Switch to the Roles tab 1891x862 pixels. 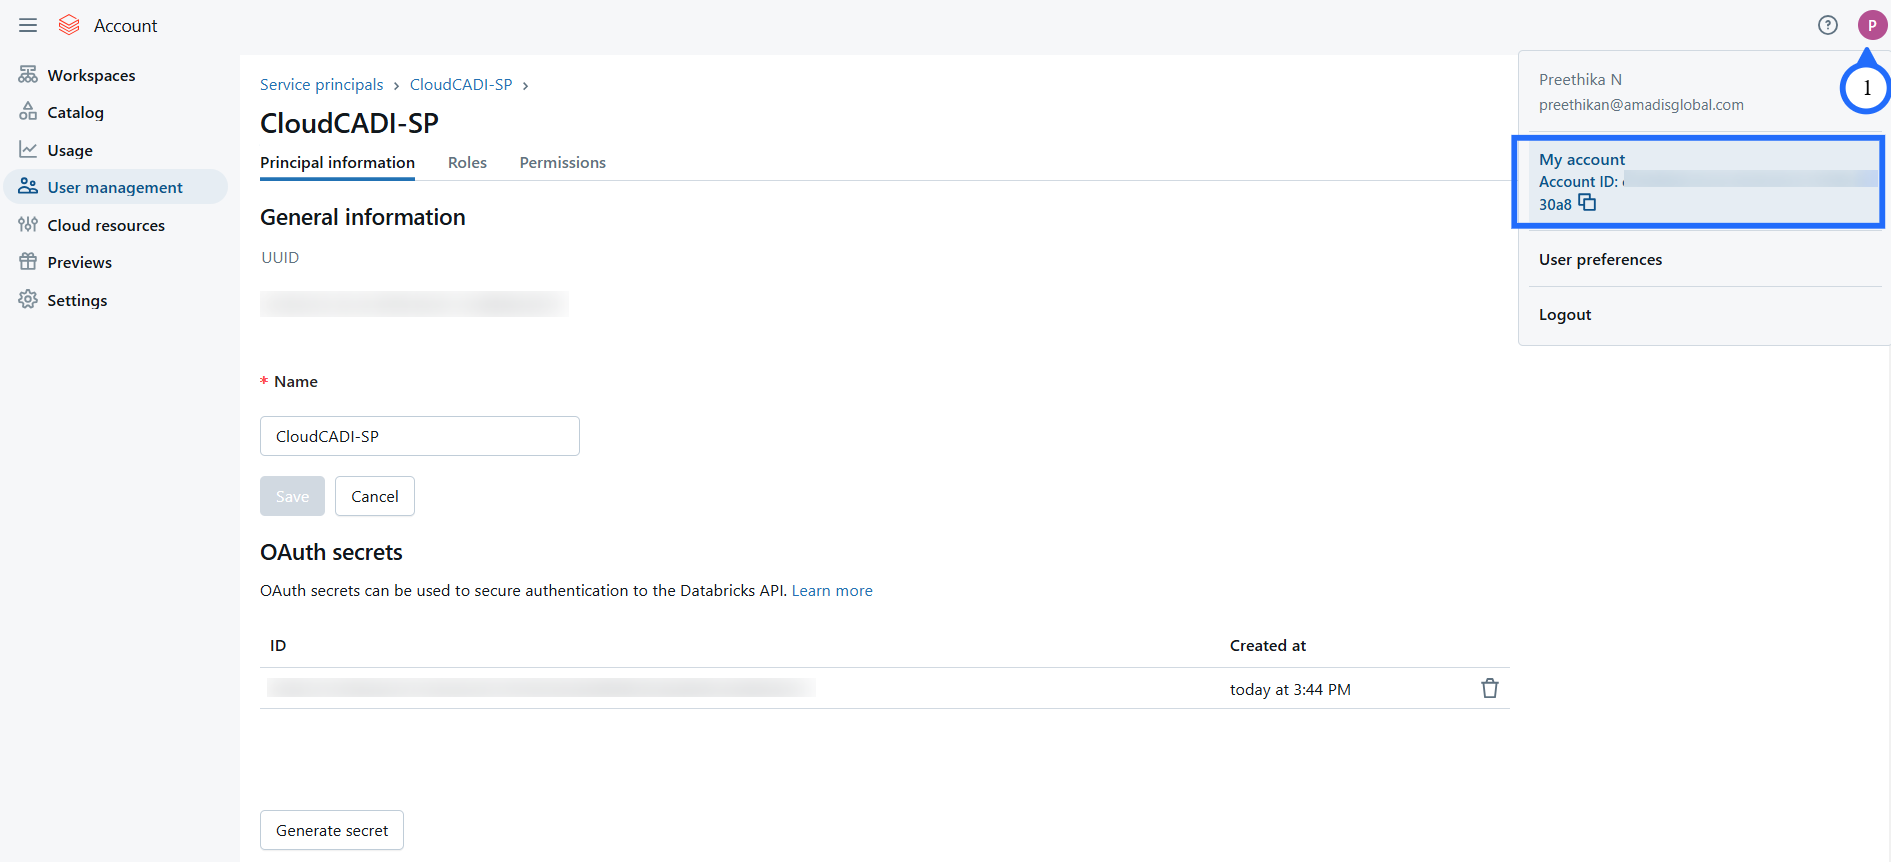[x=467, y=162]
